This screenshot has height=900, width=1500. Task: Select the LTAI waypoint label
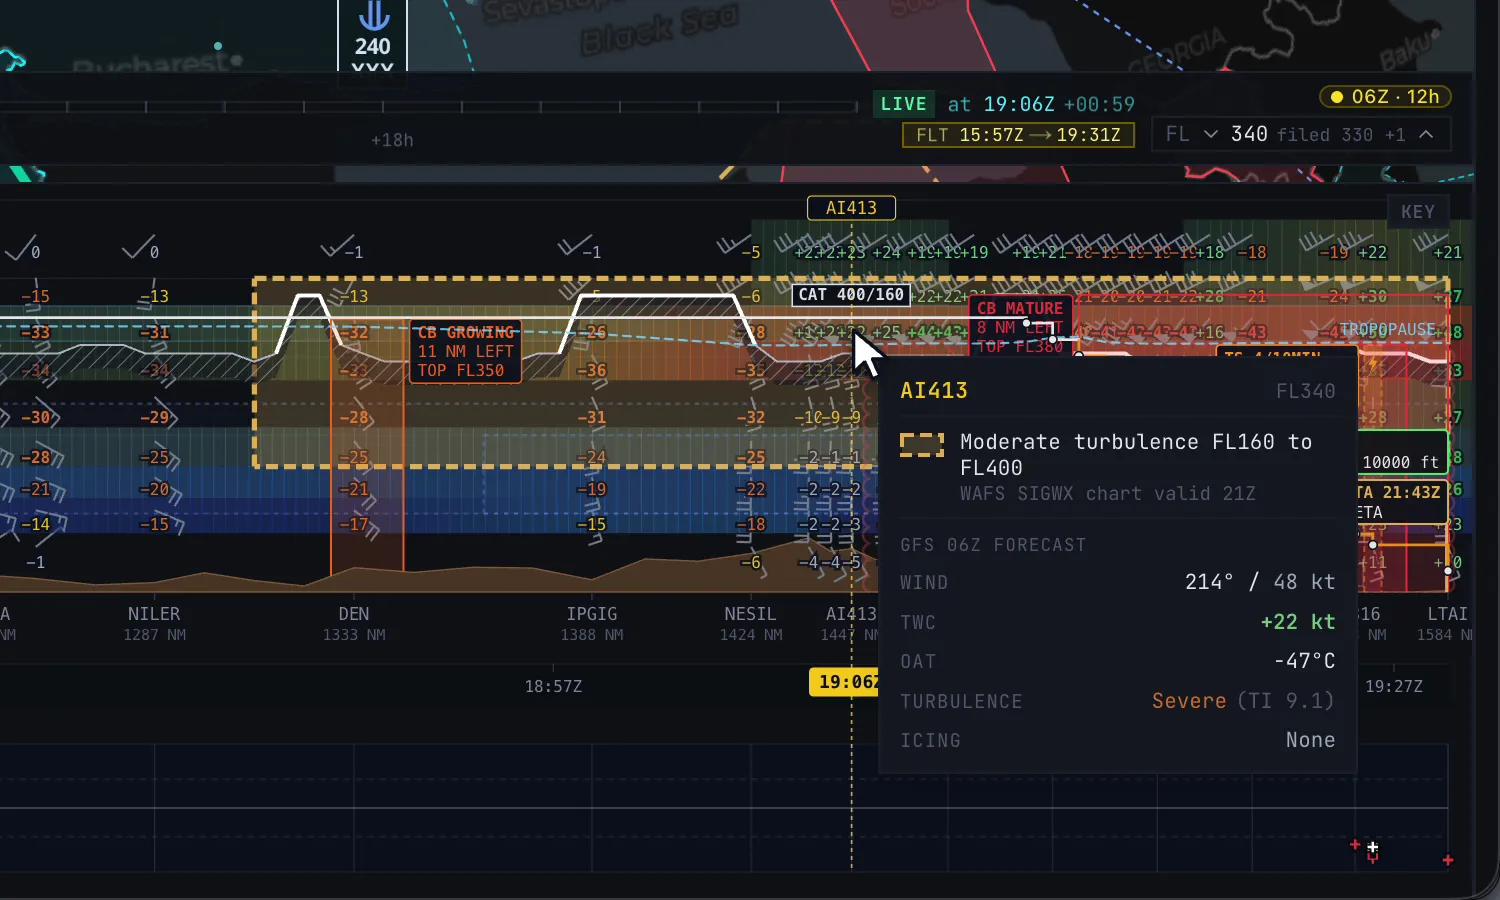click(x=1447, y=614)
